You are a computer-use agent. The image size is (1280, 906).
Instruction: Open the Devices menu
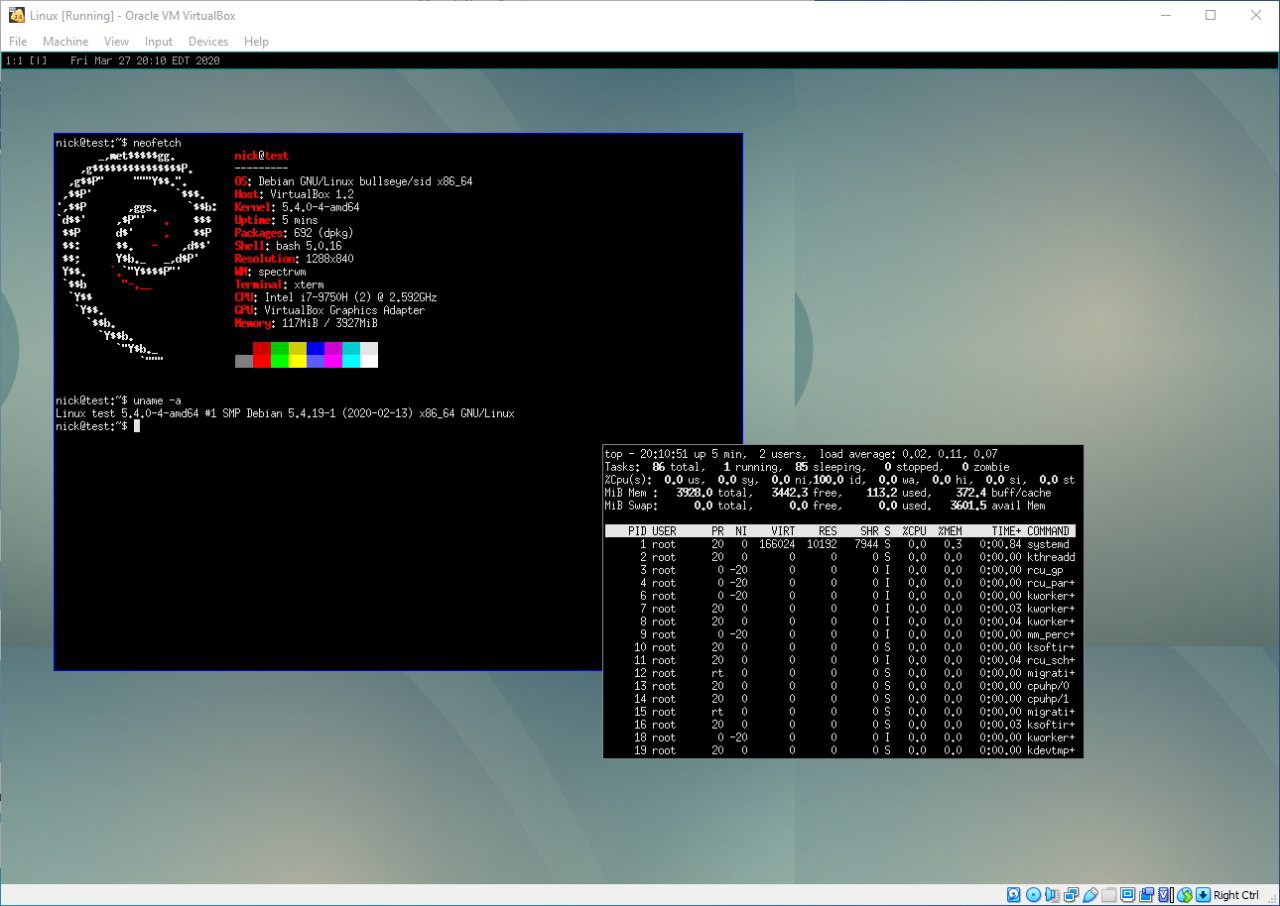[208, 41]
